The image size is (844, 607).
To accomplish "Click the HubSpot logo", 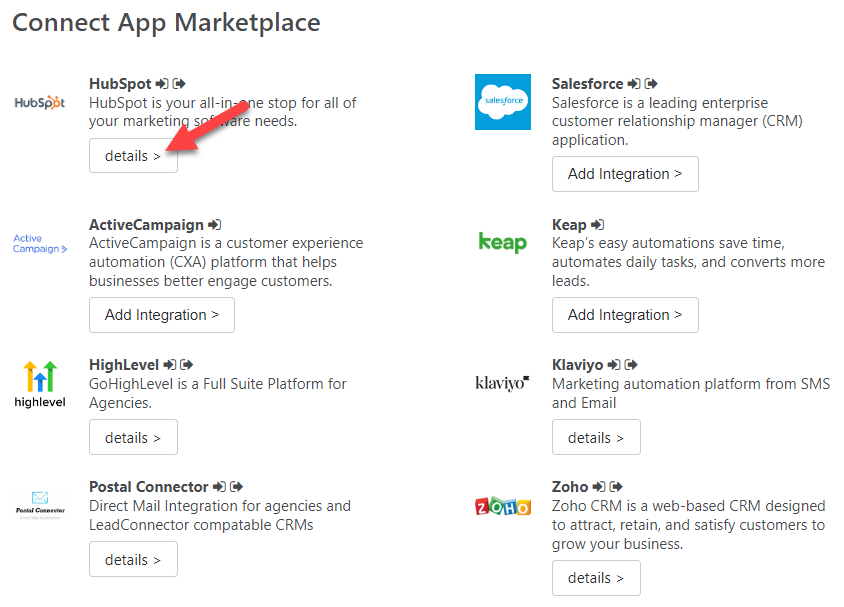I will click(x=39, y=102).
